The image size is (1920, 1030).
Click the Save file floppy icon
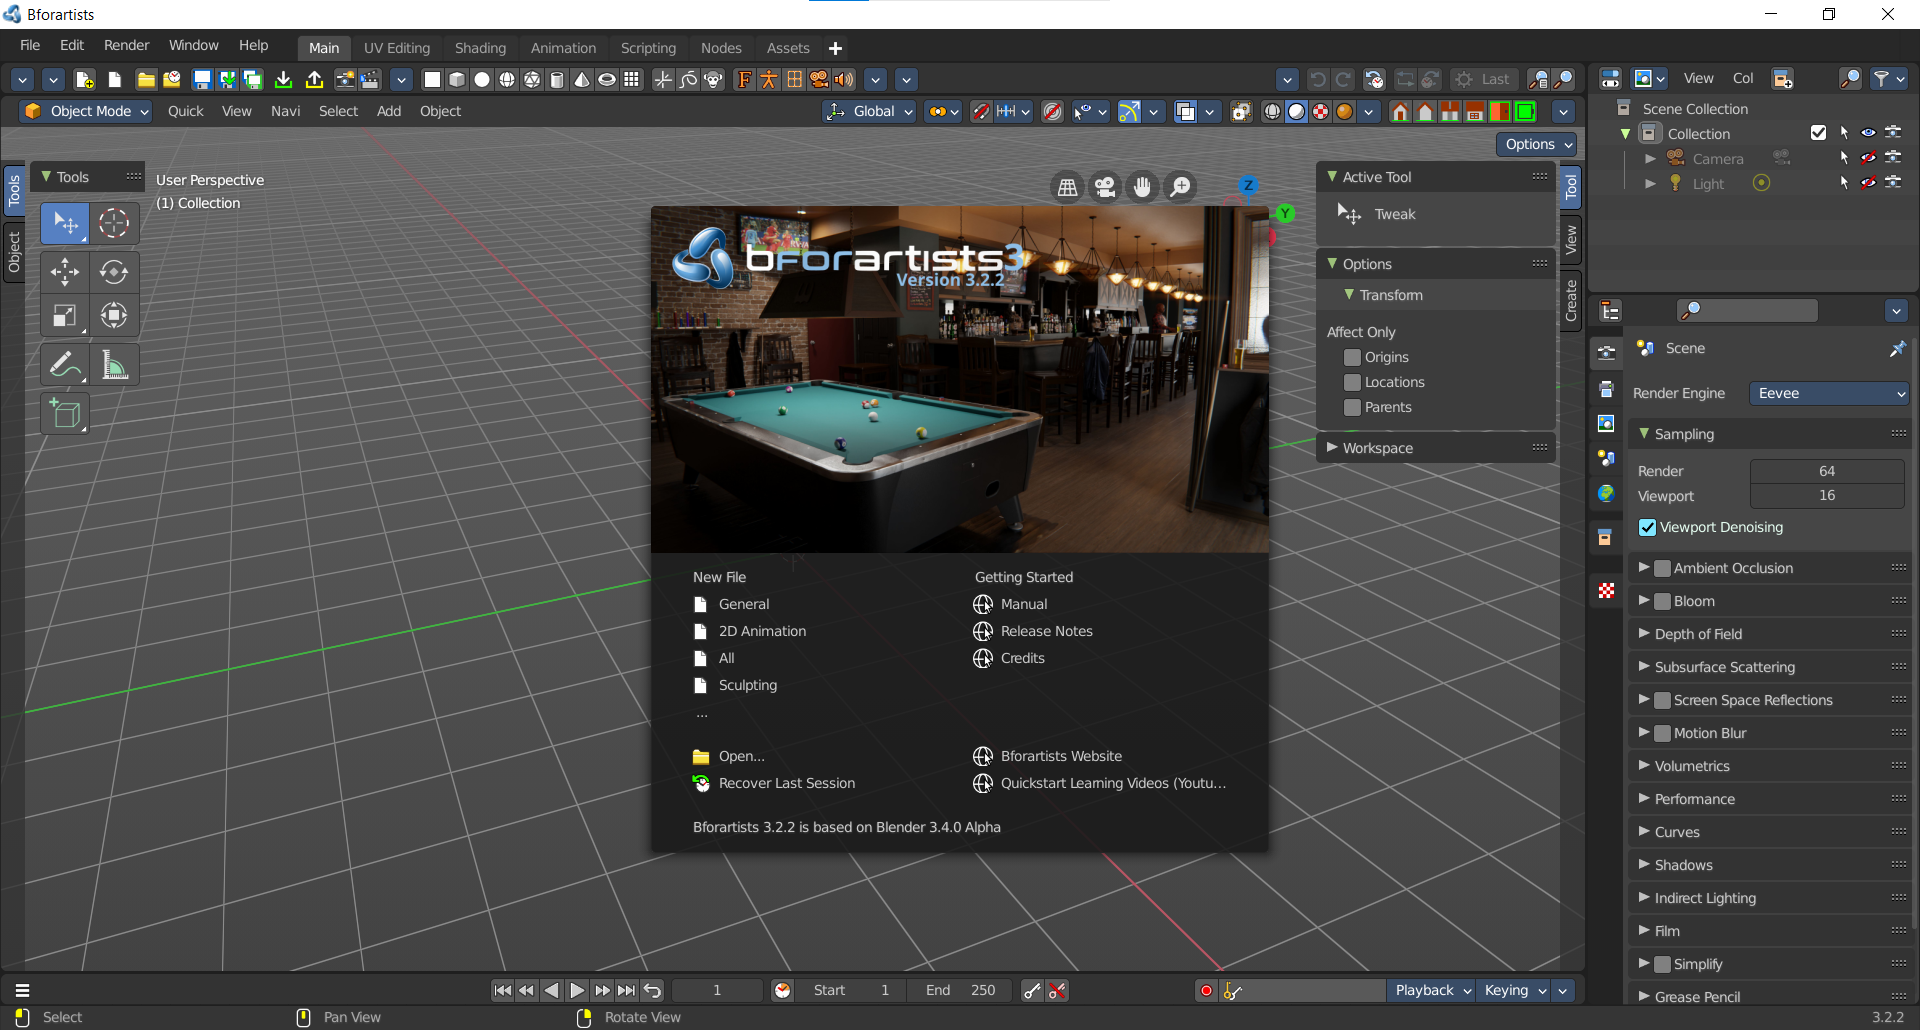pos(202,80)
